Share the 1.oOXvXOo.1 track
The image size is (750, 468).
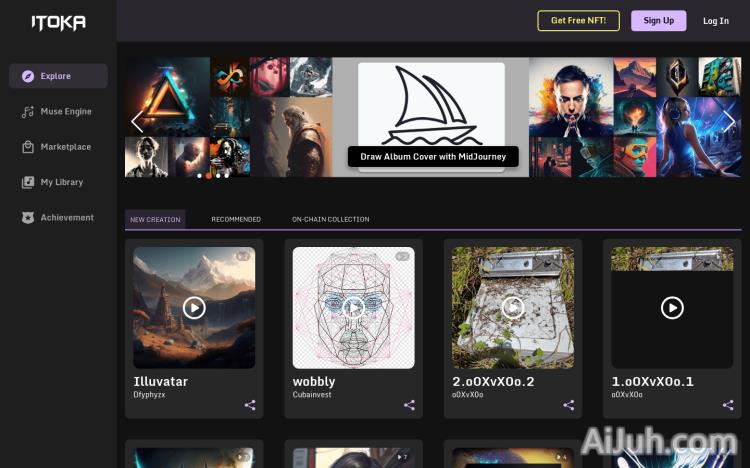click(728, 405)
